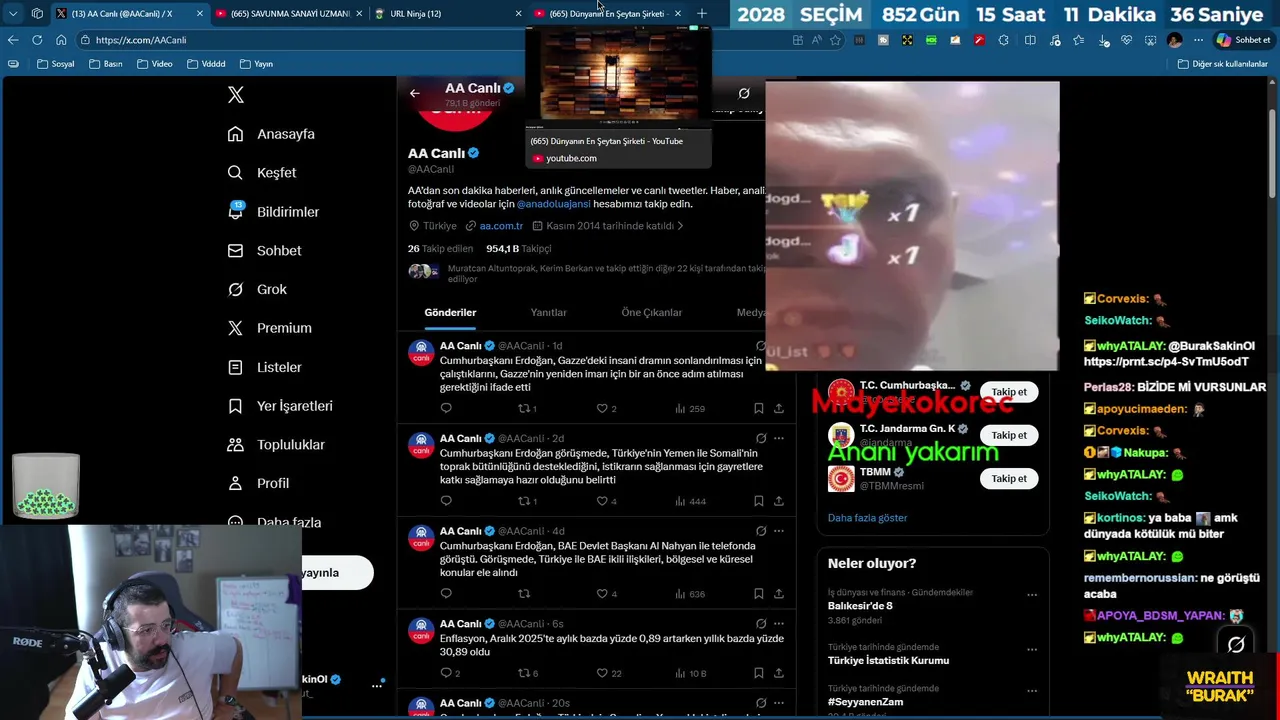
Task: Switch to the Gönderiler tab
Action: click(450, 313)
